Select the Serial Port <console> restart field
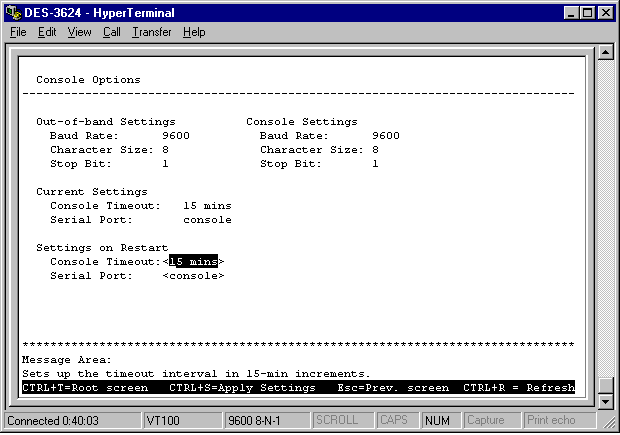The image size is (620, 435). 194,275
